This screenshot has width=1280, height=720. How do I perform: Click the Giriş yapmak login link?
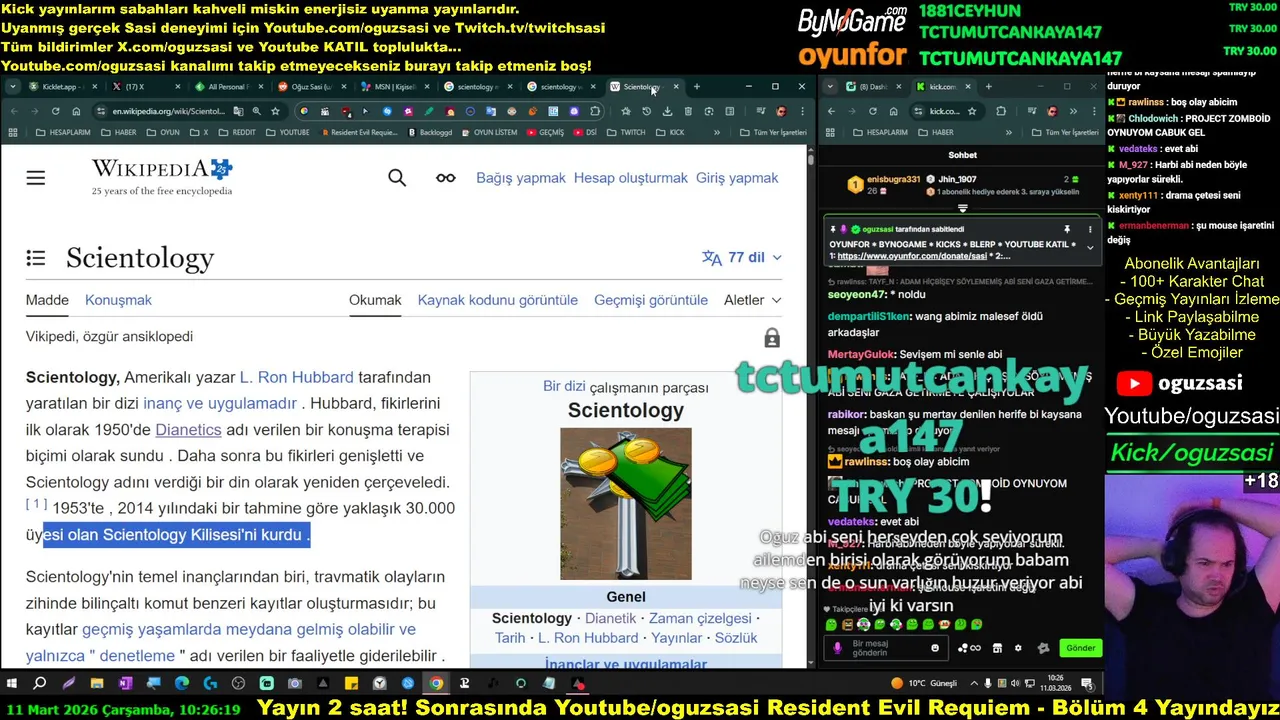point(737,178)
